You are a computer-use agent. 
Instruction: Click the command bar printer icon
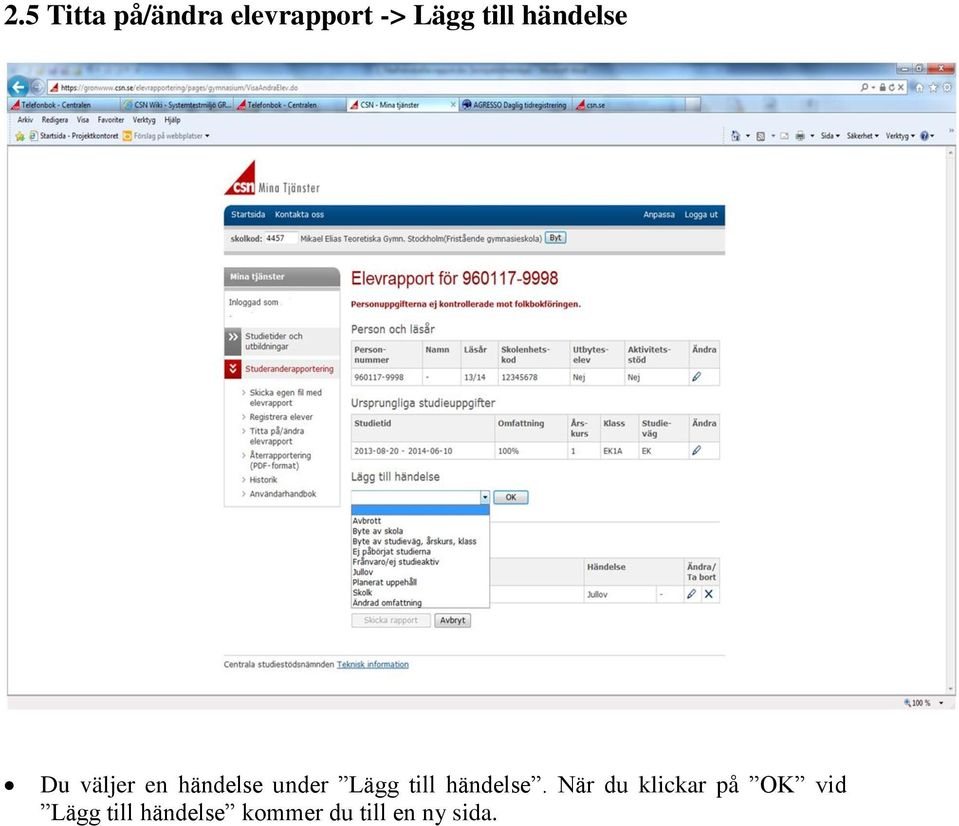tap(800, 136)
